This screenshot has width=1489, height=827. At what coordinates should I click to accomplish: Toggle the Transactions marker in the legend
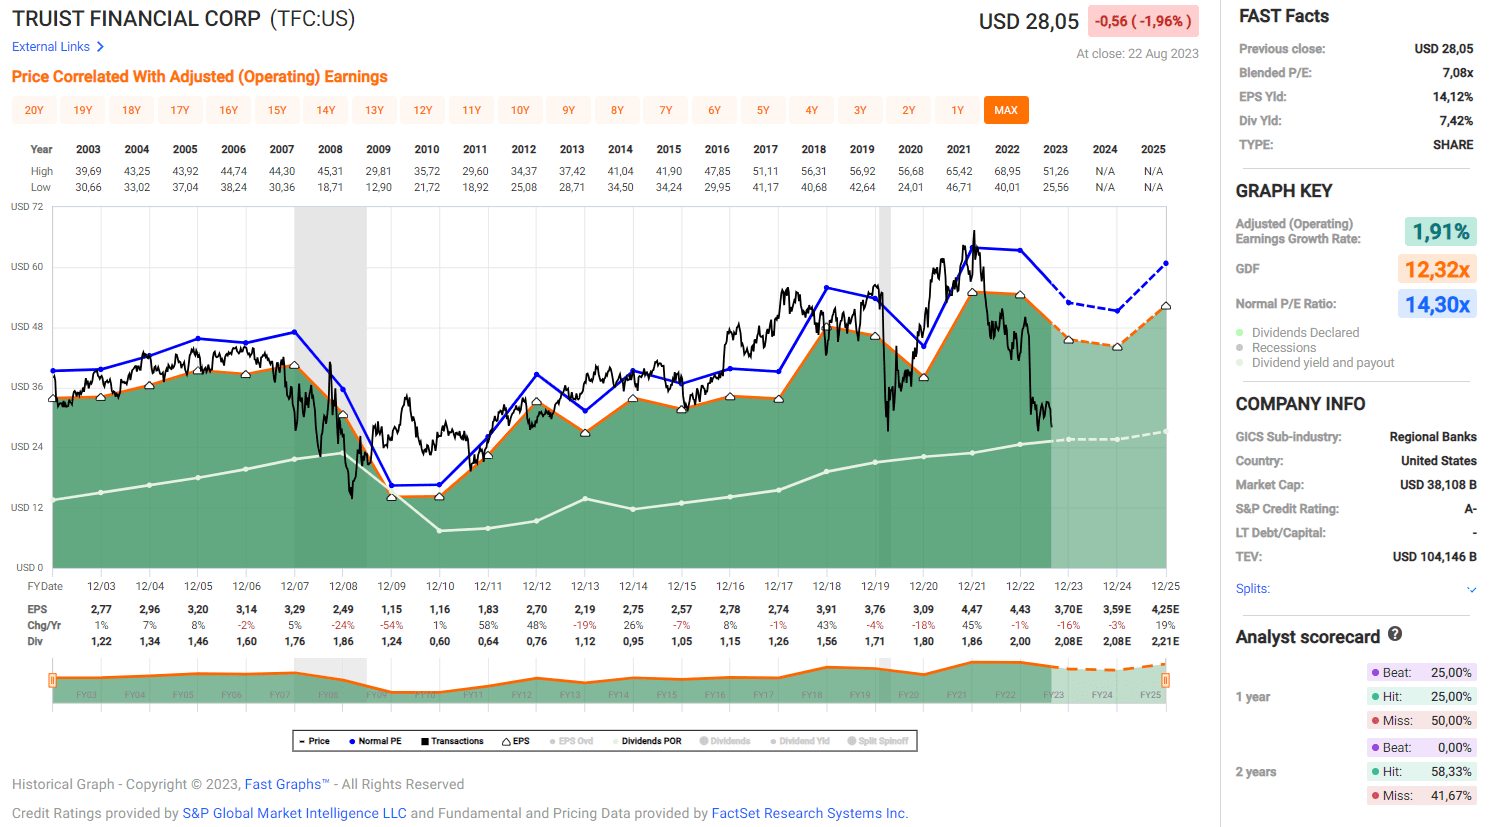click(x=454, y=740)
